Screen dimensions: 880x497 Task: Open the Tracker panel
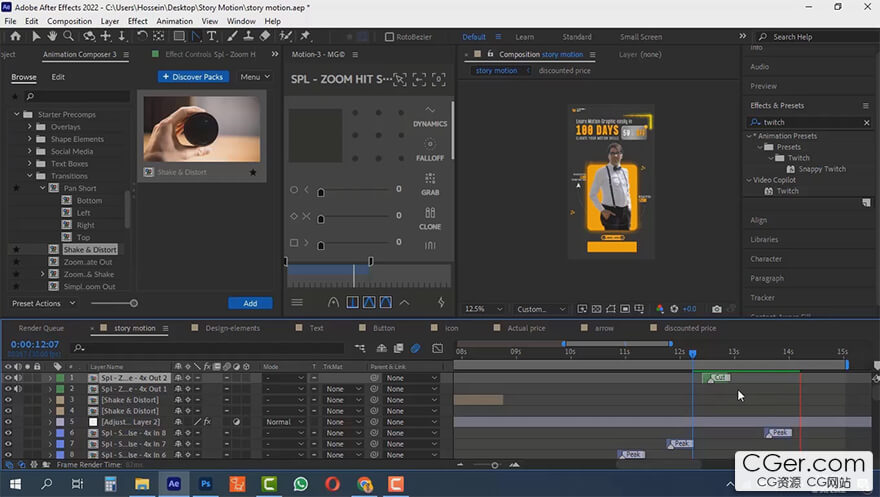(x=762, y=298)
